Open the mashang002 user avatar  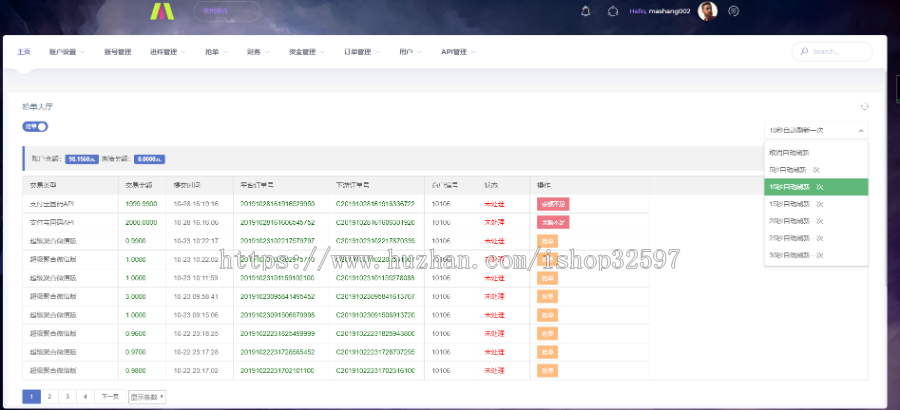click(707, 11)
